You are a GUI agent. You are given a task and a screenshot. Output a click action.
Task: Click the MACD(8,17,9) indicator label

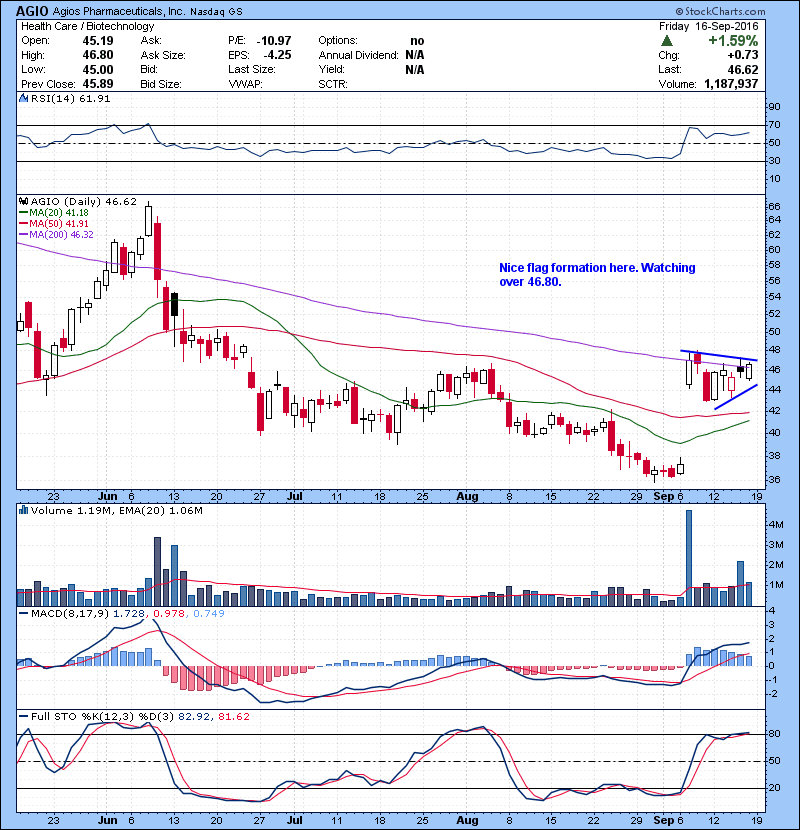tap(70, 613)
